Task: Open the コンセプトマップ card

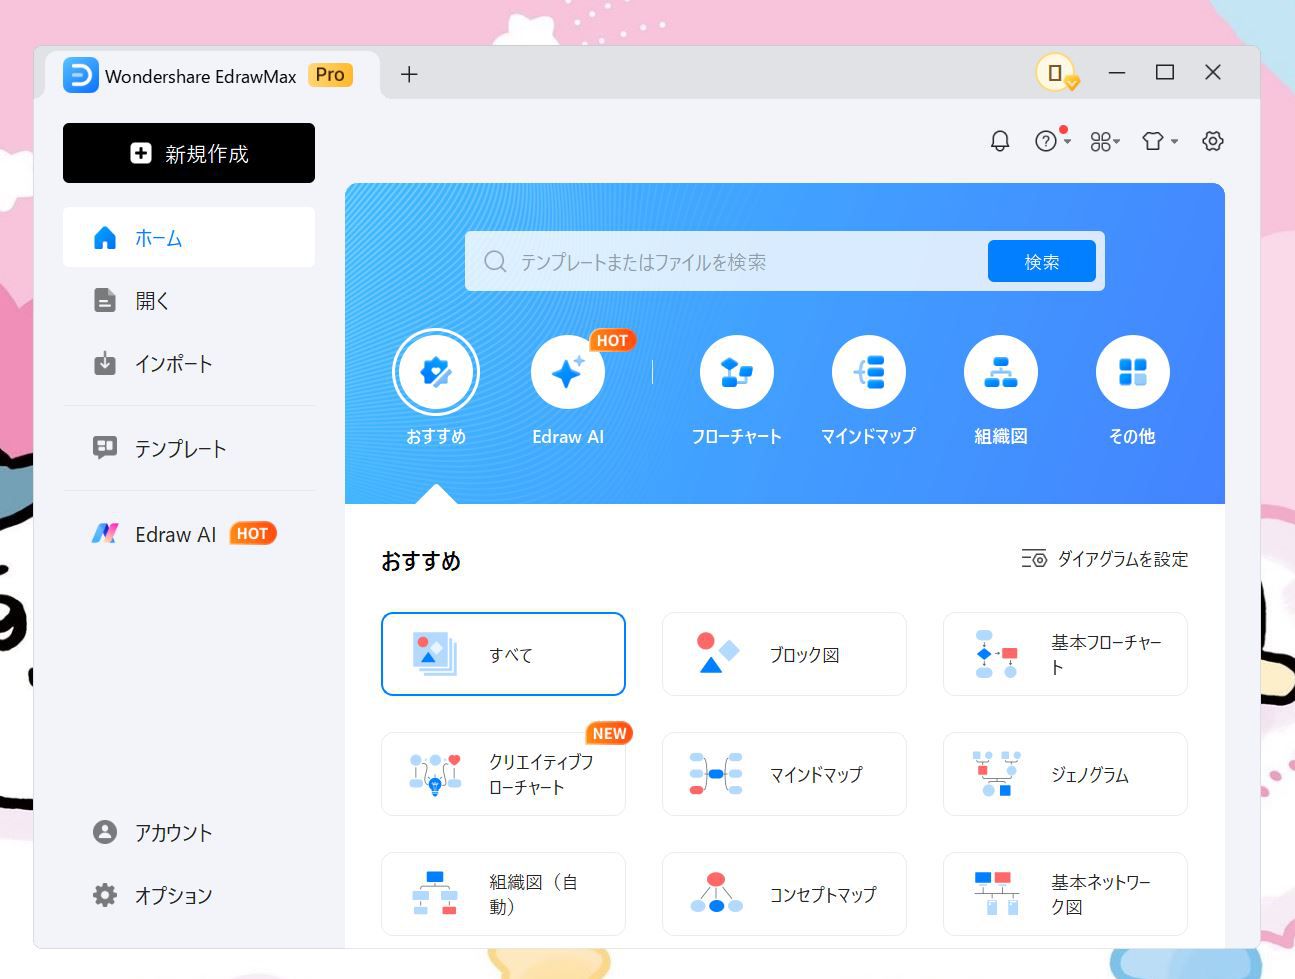Action: point(784,894)
